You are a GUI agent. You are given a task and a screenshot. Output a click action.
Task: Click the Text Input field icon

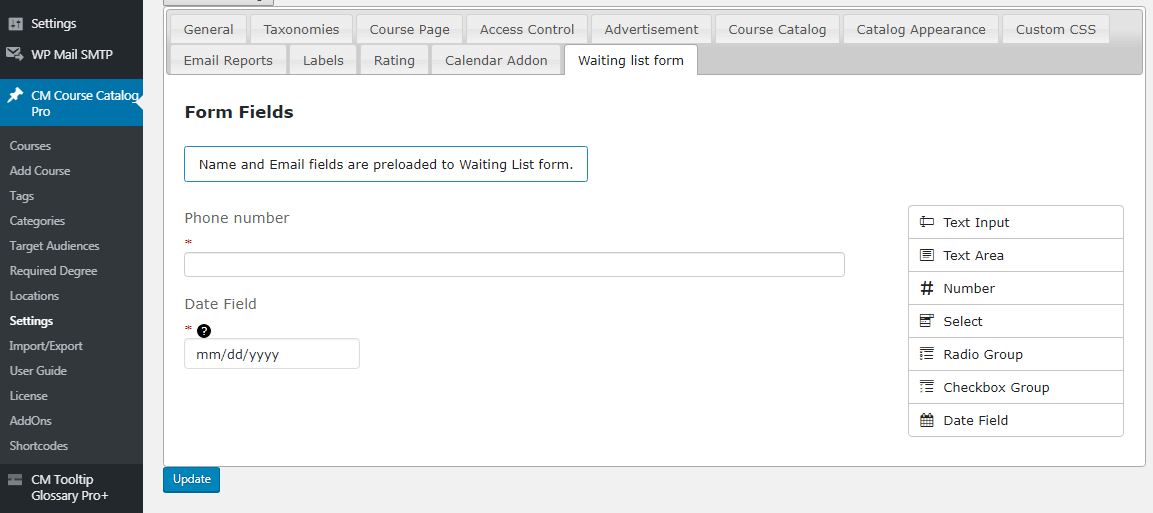(927, 222)
